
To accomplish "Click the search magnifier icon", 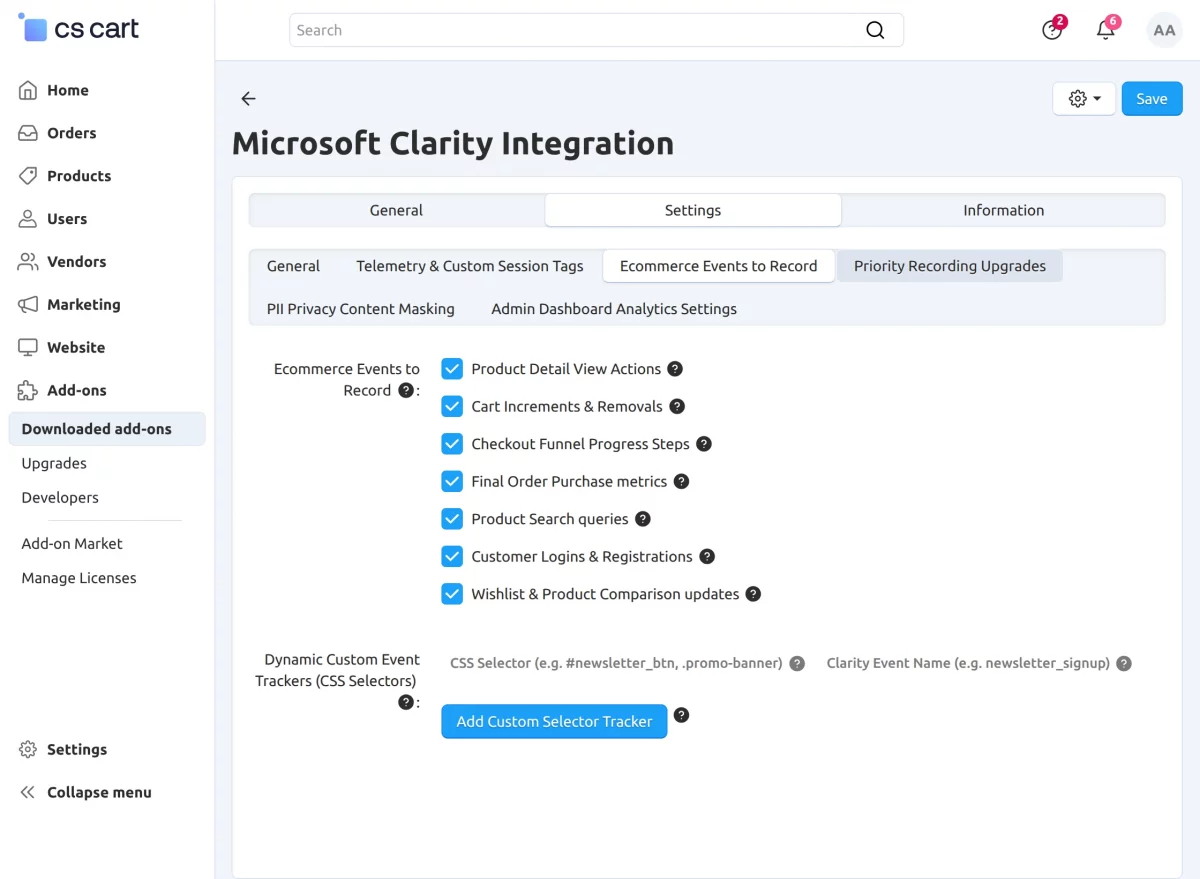I will [x=875, y=30].
